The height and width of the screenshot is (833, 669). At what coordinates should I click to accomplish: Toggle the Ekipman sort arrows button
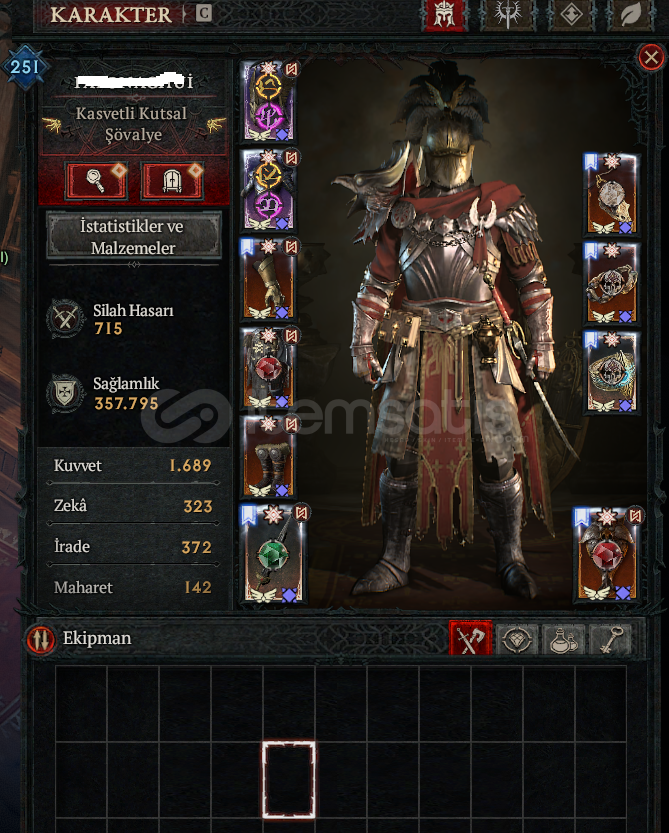point(40,639)
